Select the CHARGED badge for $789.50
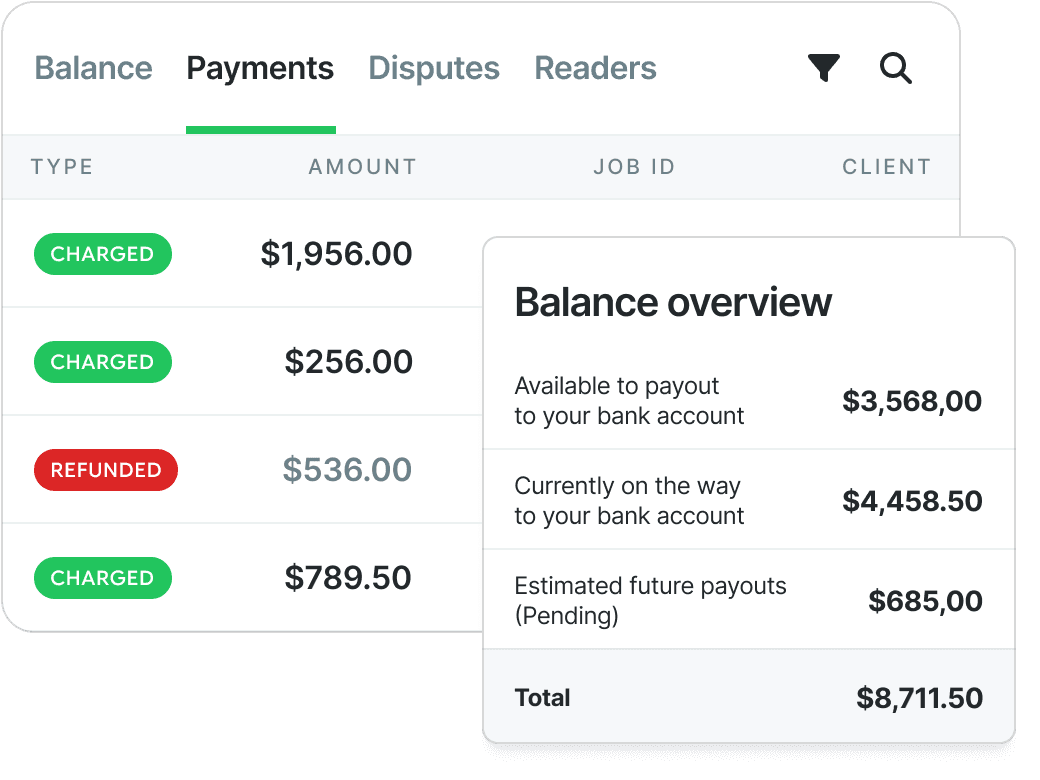This screenshot has height=780, width=1040. click(x=103, y=578)
